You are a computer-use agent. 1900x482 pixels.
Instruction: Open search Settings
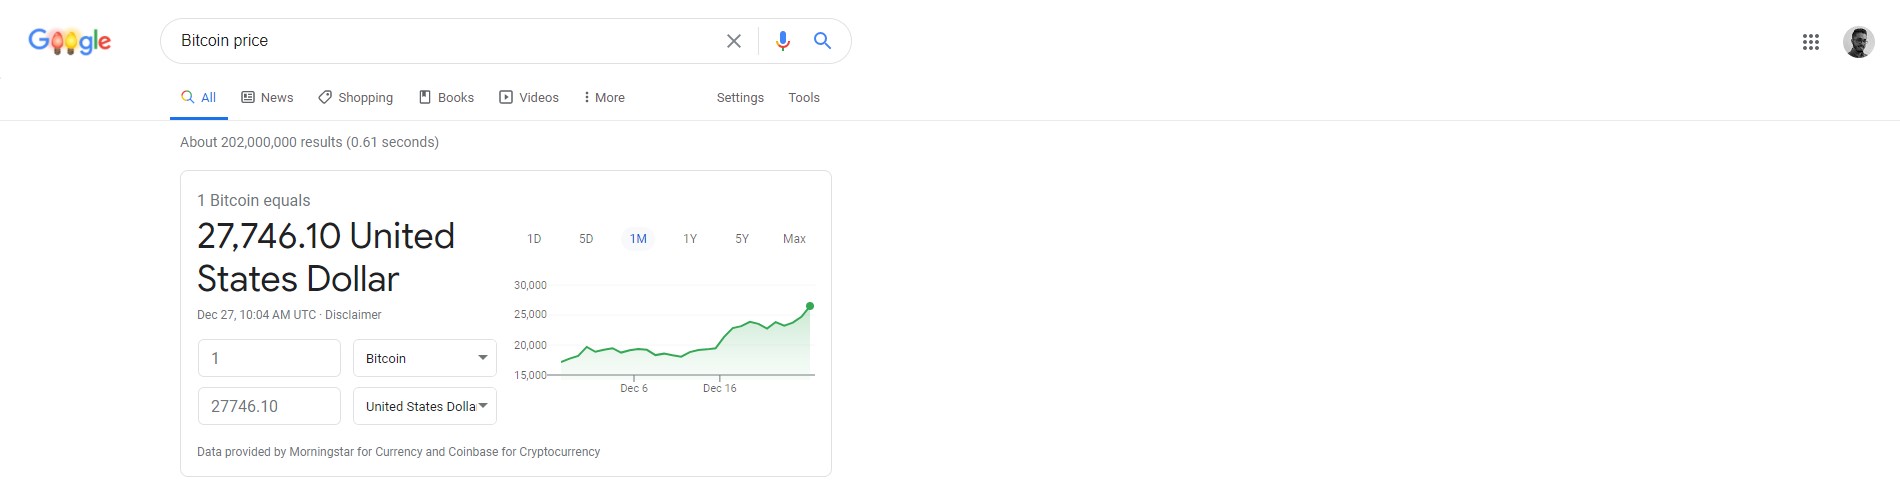pyautogui.click(x=740, y=97)
